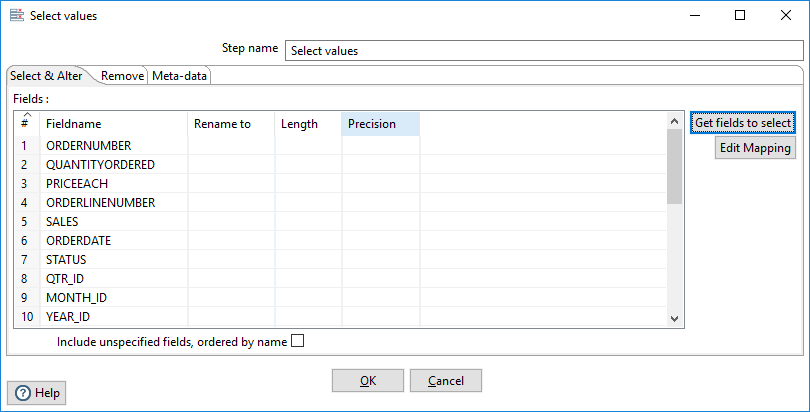This screenshot has height=412, width=810.
Task: Open the Meta-data tab
Action: pos(180,76)
